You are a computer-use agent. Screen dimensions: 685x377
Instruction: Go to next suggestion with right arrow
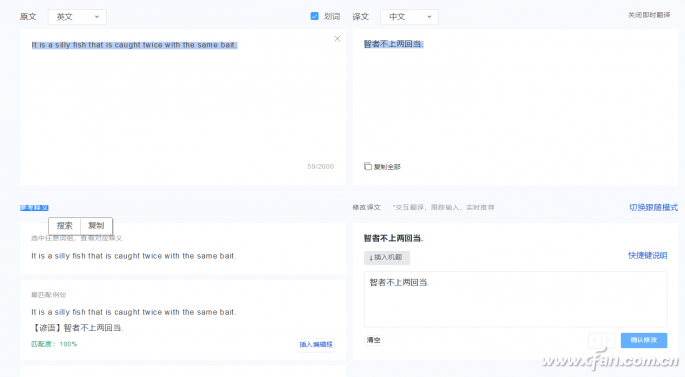608,340
